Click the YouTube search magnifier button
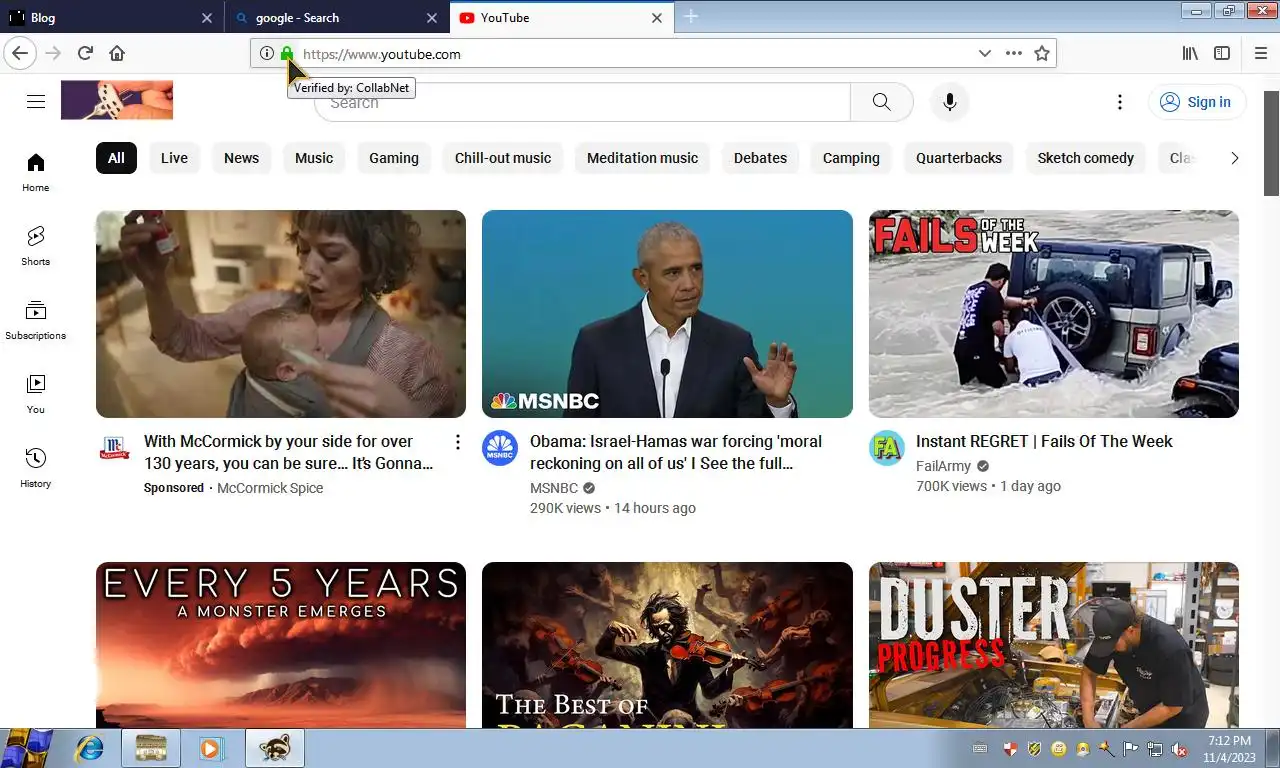The image size is (1280, 768). tap(881, 102)
